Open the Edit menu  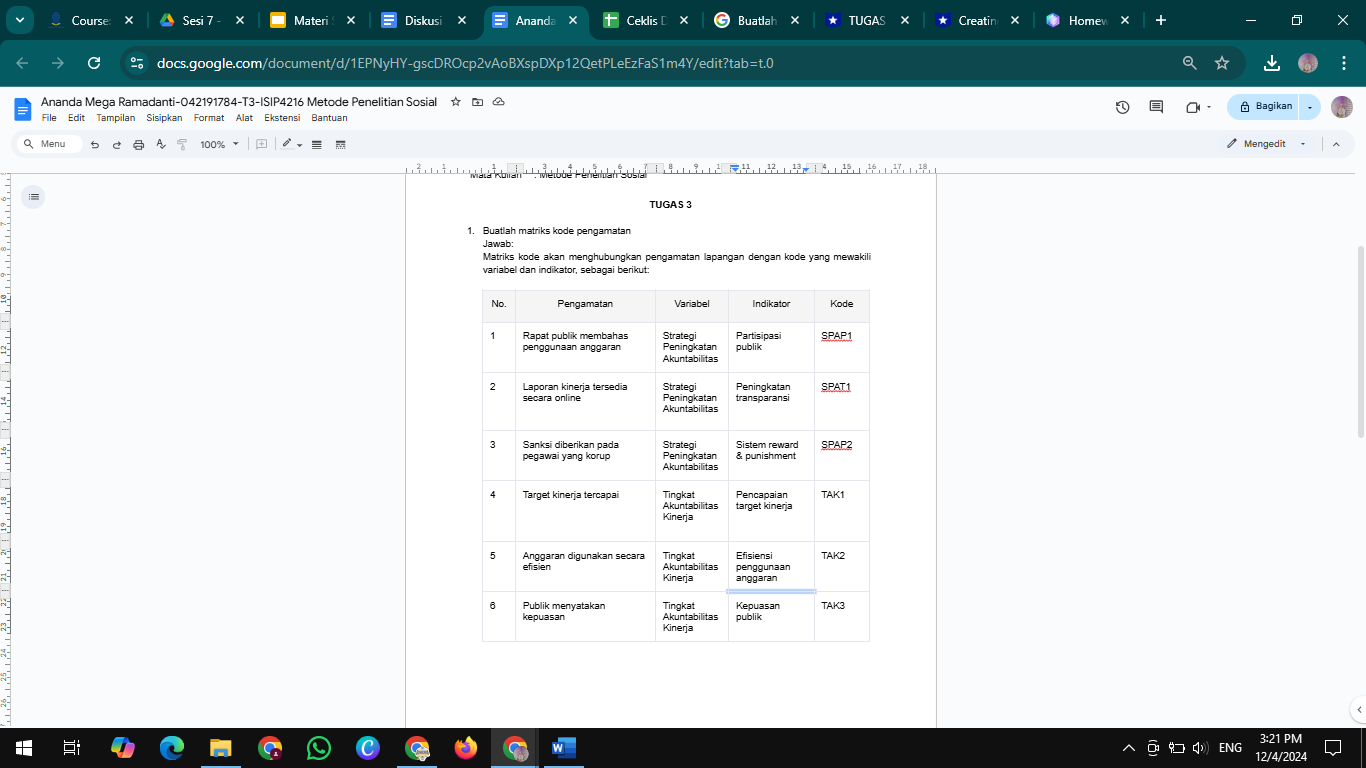76,118
